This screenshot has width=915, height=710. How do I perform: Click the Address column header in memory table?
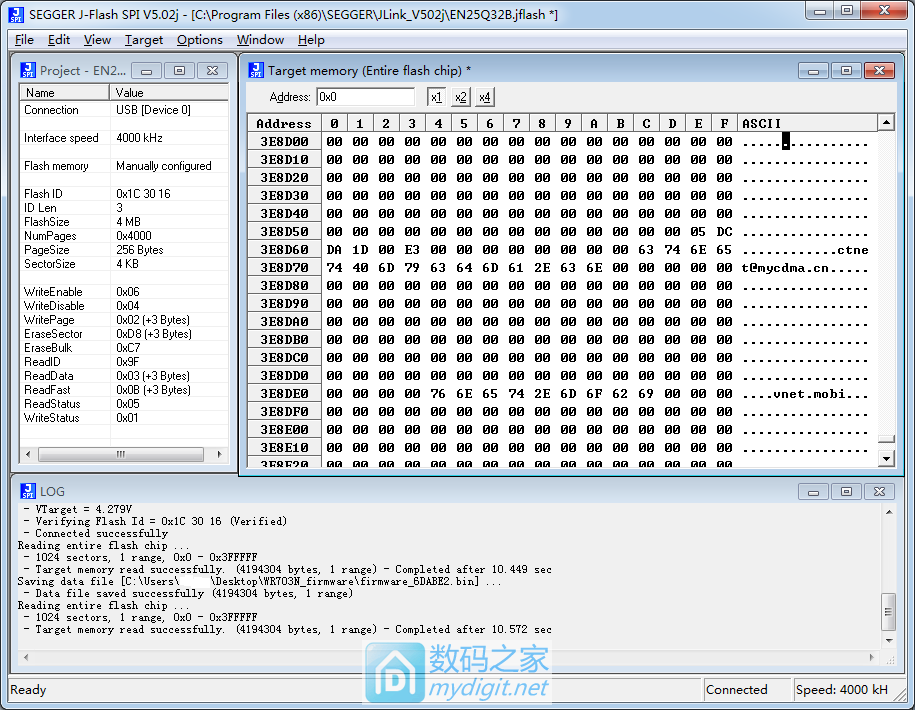pyautogui.click(x=284, y=123)
